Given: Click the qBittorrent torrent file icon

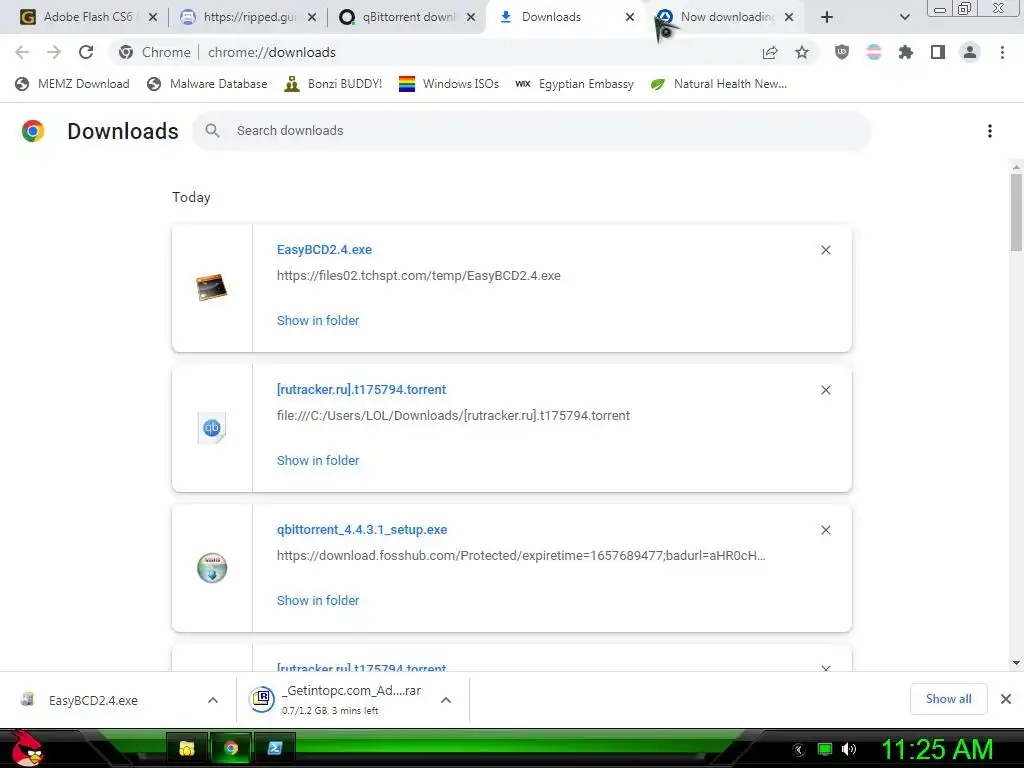Looking at the screenshot, I should point(212,428).
